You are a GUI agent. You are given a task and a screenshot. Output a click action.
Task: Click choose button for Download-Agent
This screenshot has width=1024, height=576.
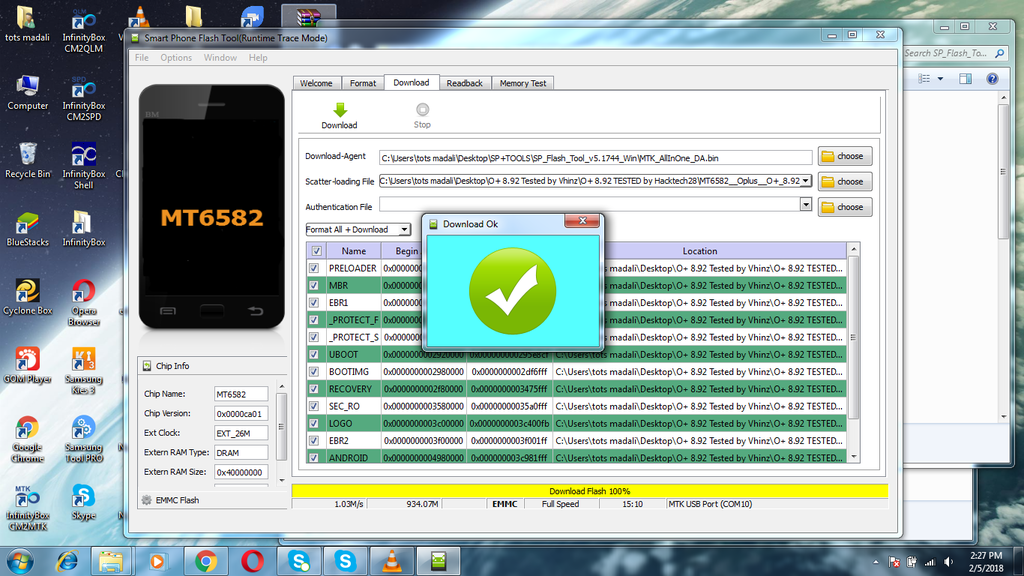844,156
